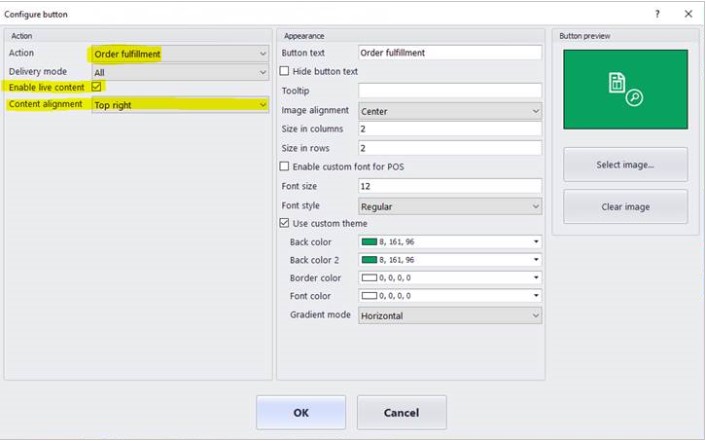
Task: Open the Content alignment dropdown
Action: (x=180, y=105)
